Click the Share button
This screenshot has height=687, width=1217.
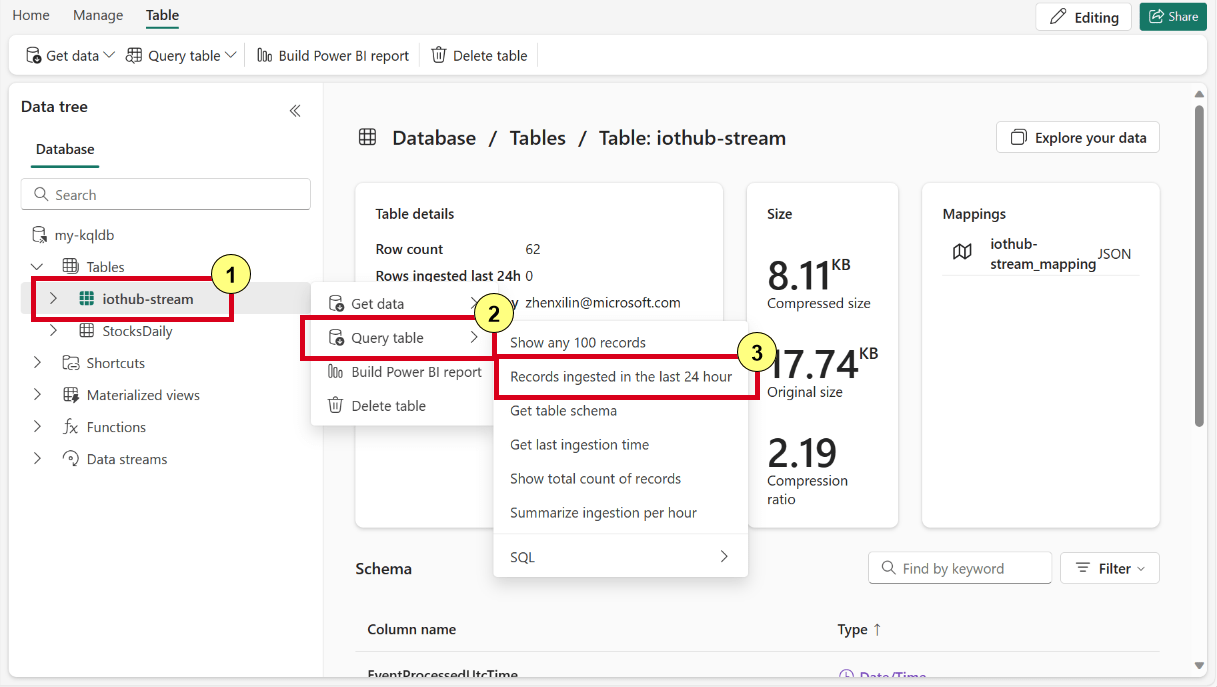1172,17
